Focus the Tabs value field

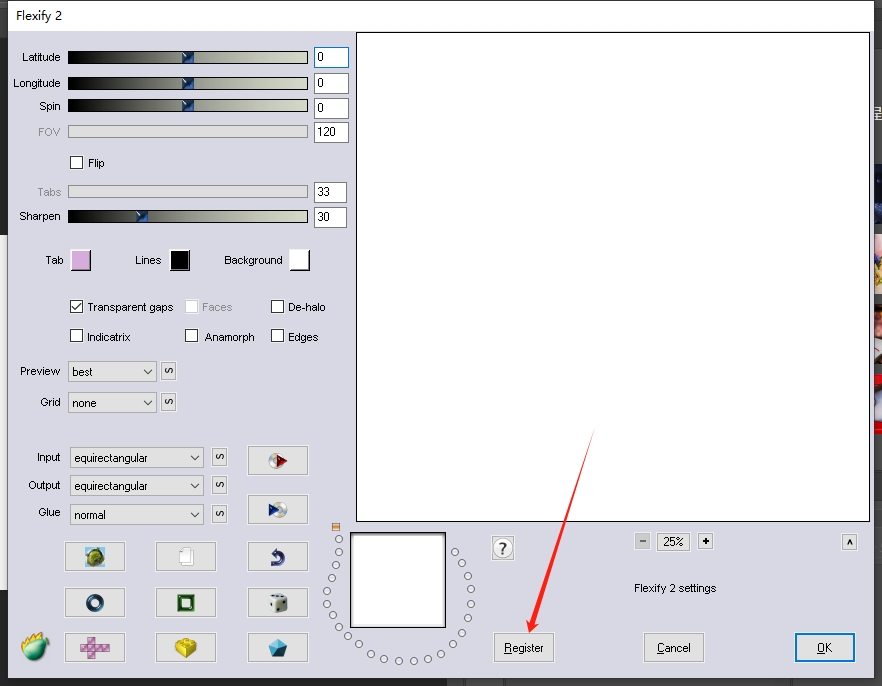point(330,192)
